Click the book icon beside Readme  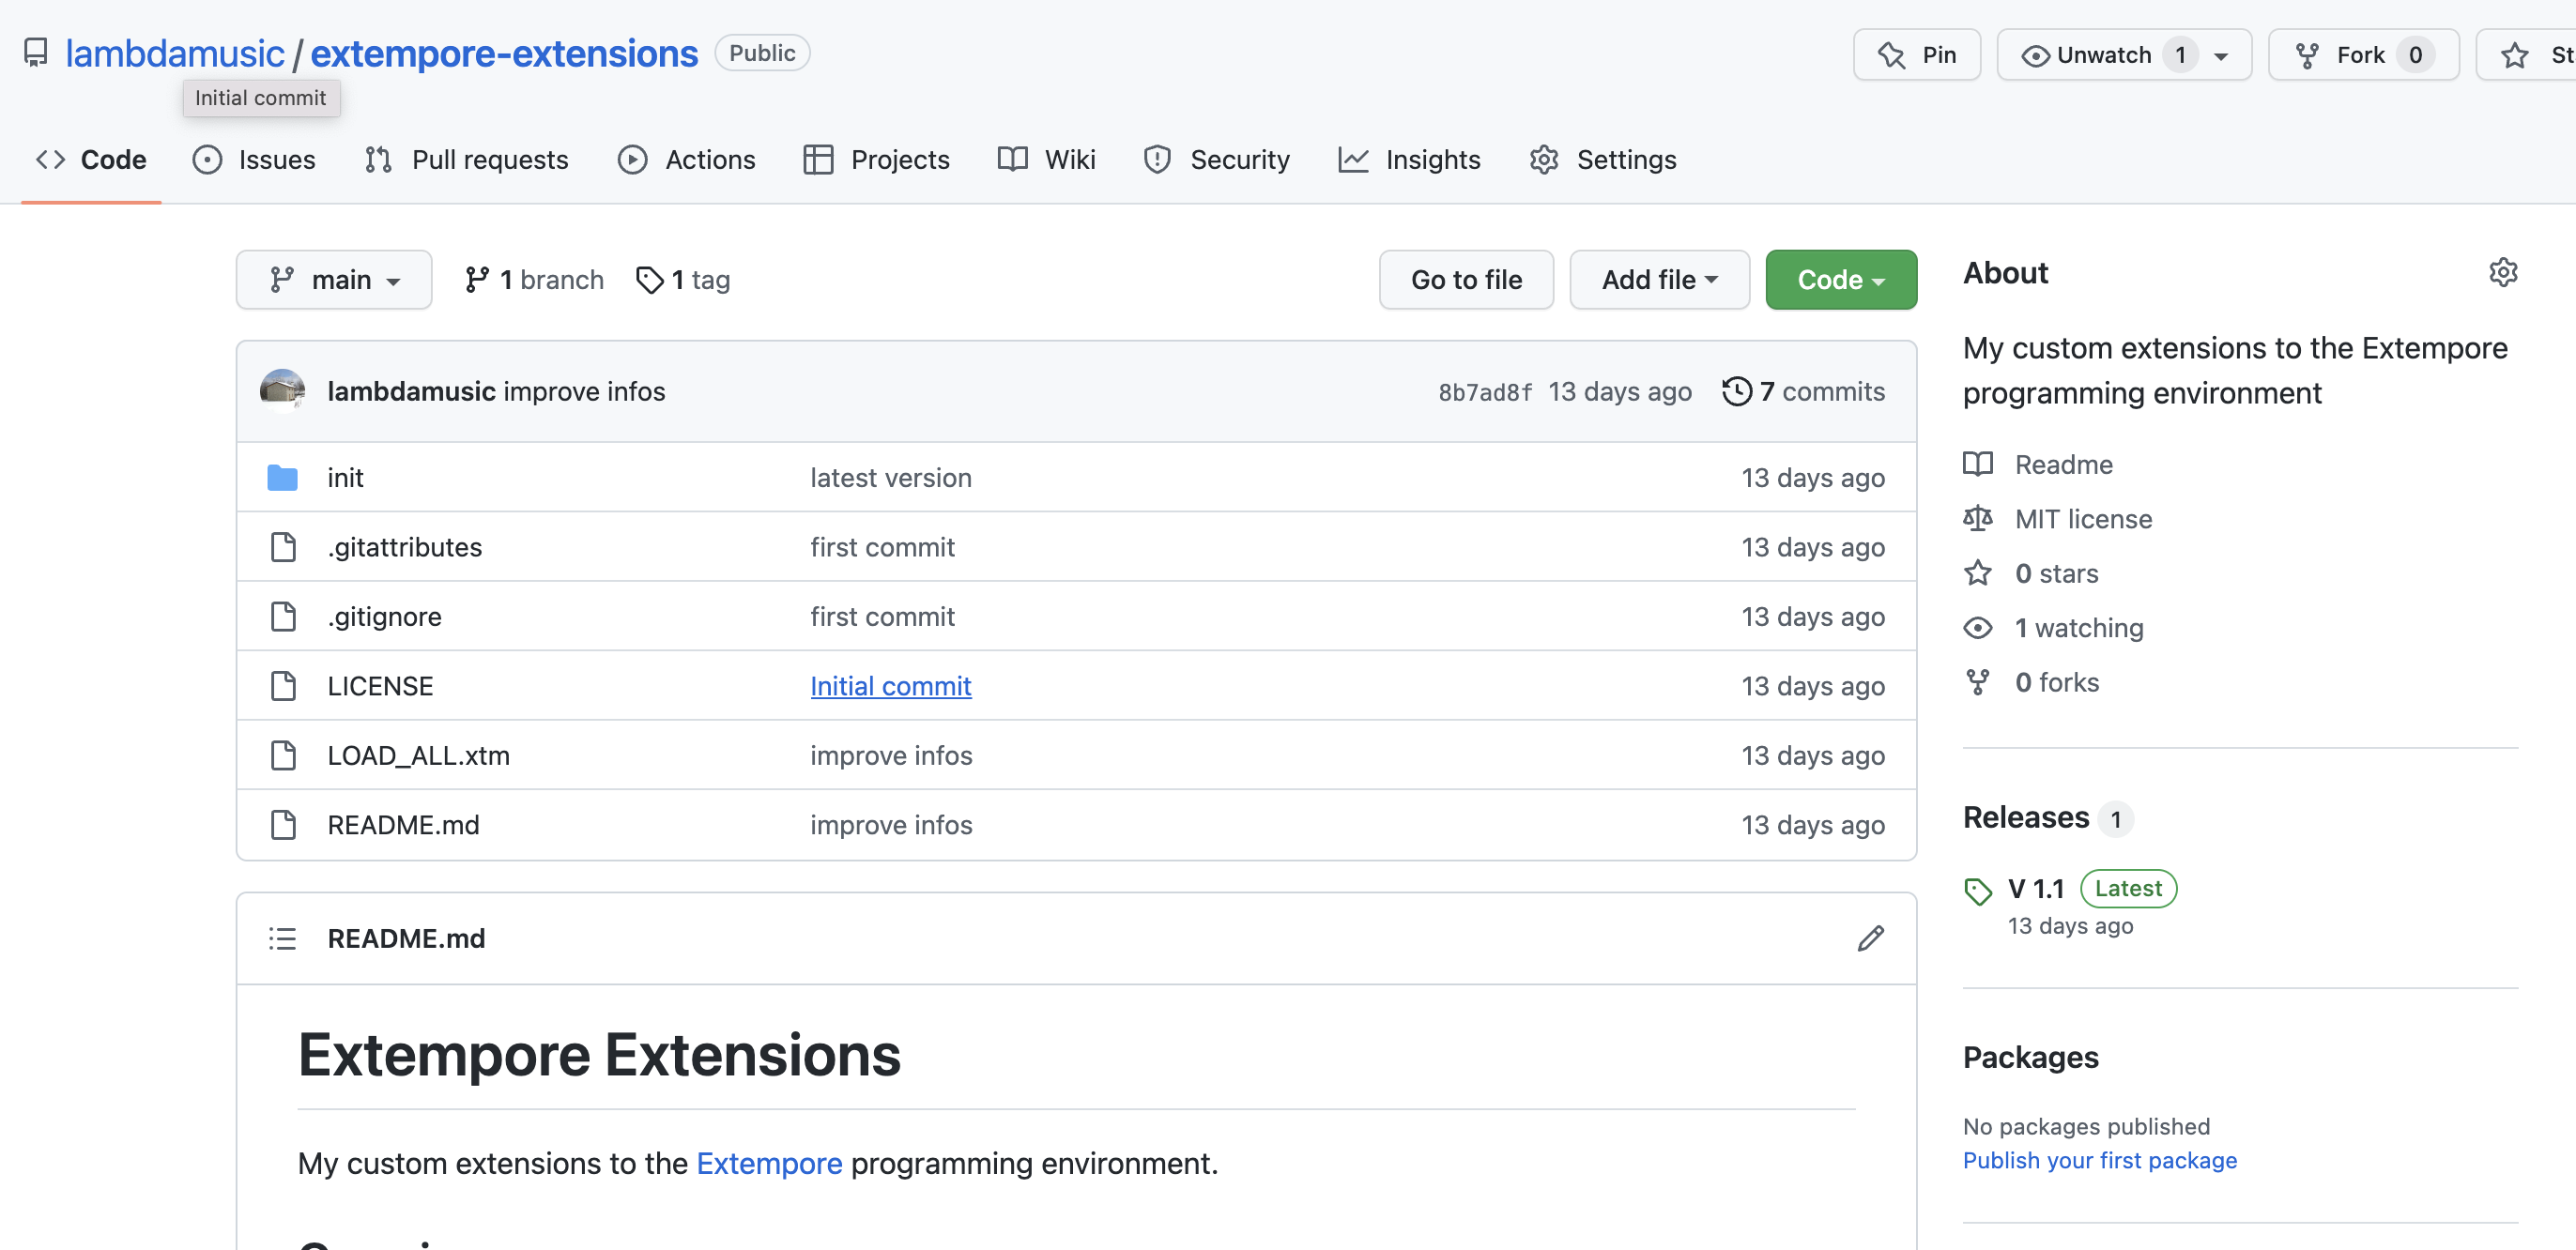point(1978,464)
